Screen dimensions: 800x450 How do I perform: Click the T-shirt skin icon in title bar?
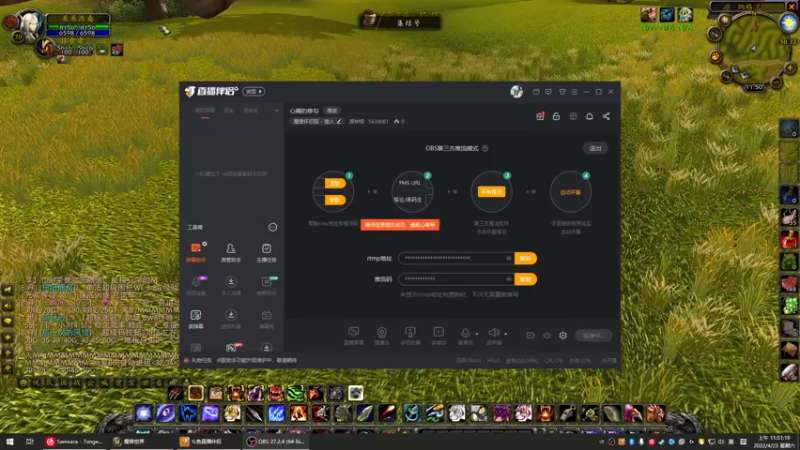[562, 92]
